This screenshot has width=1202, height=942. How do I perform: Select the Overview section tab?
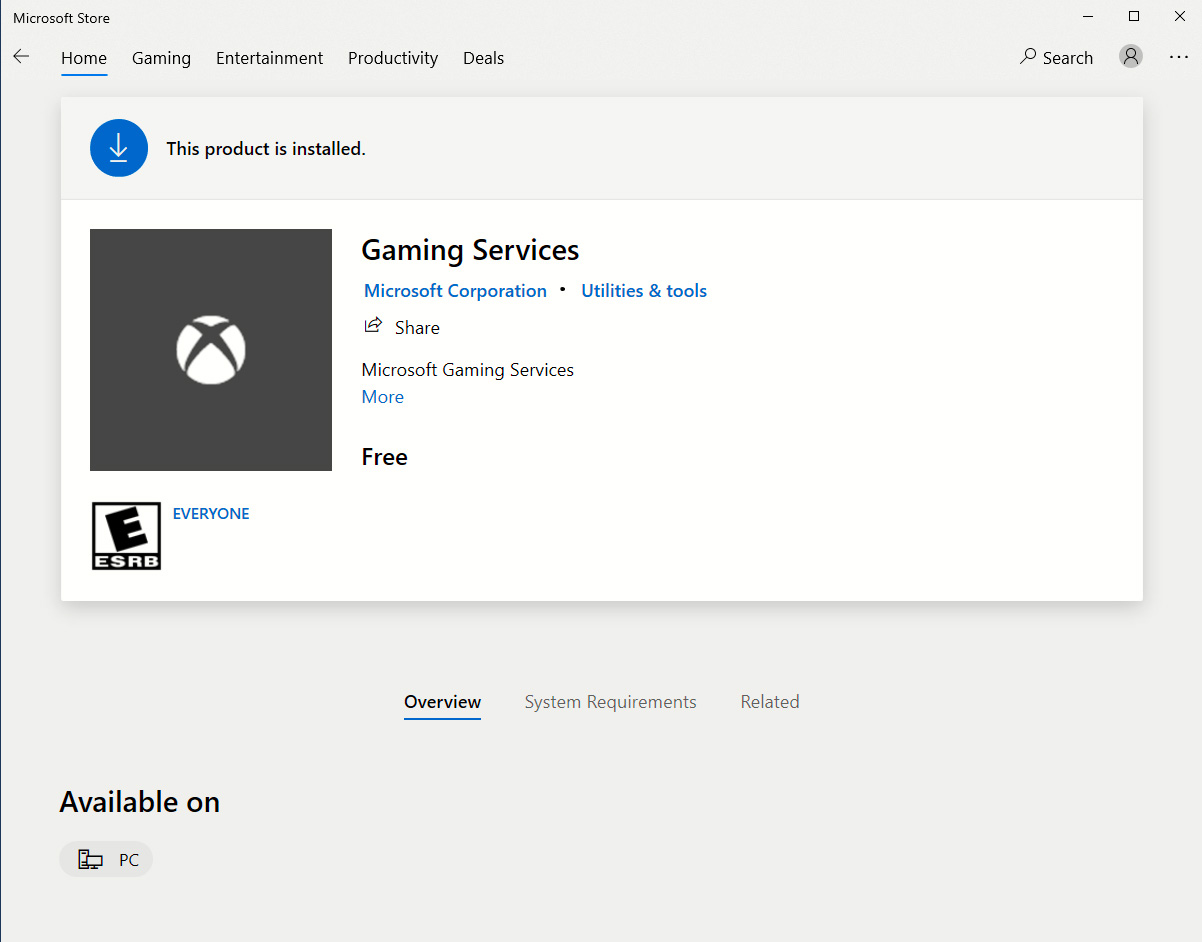(442, 702)
